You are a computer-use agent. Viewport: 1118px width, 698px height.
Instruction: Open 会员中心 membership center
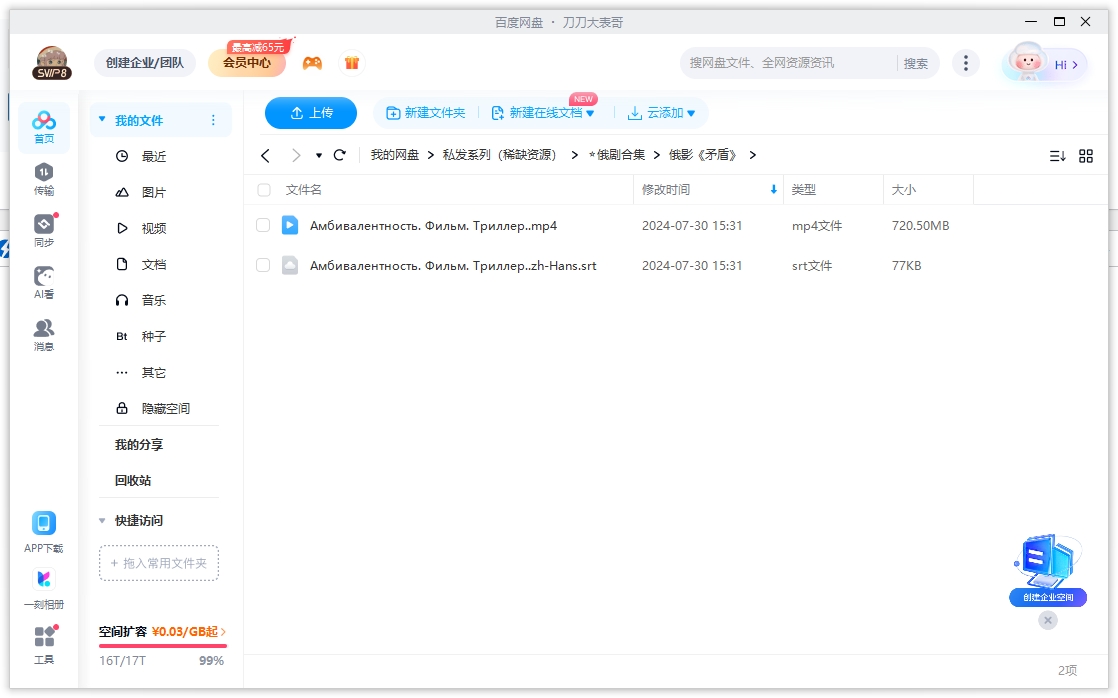tap(245, 62)
